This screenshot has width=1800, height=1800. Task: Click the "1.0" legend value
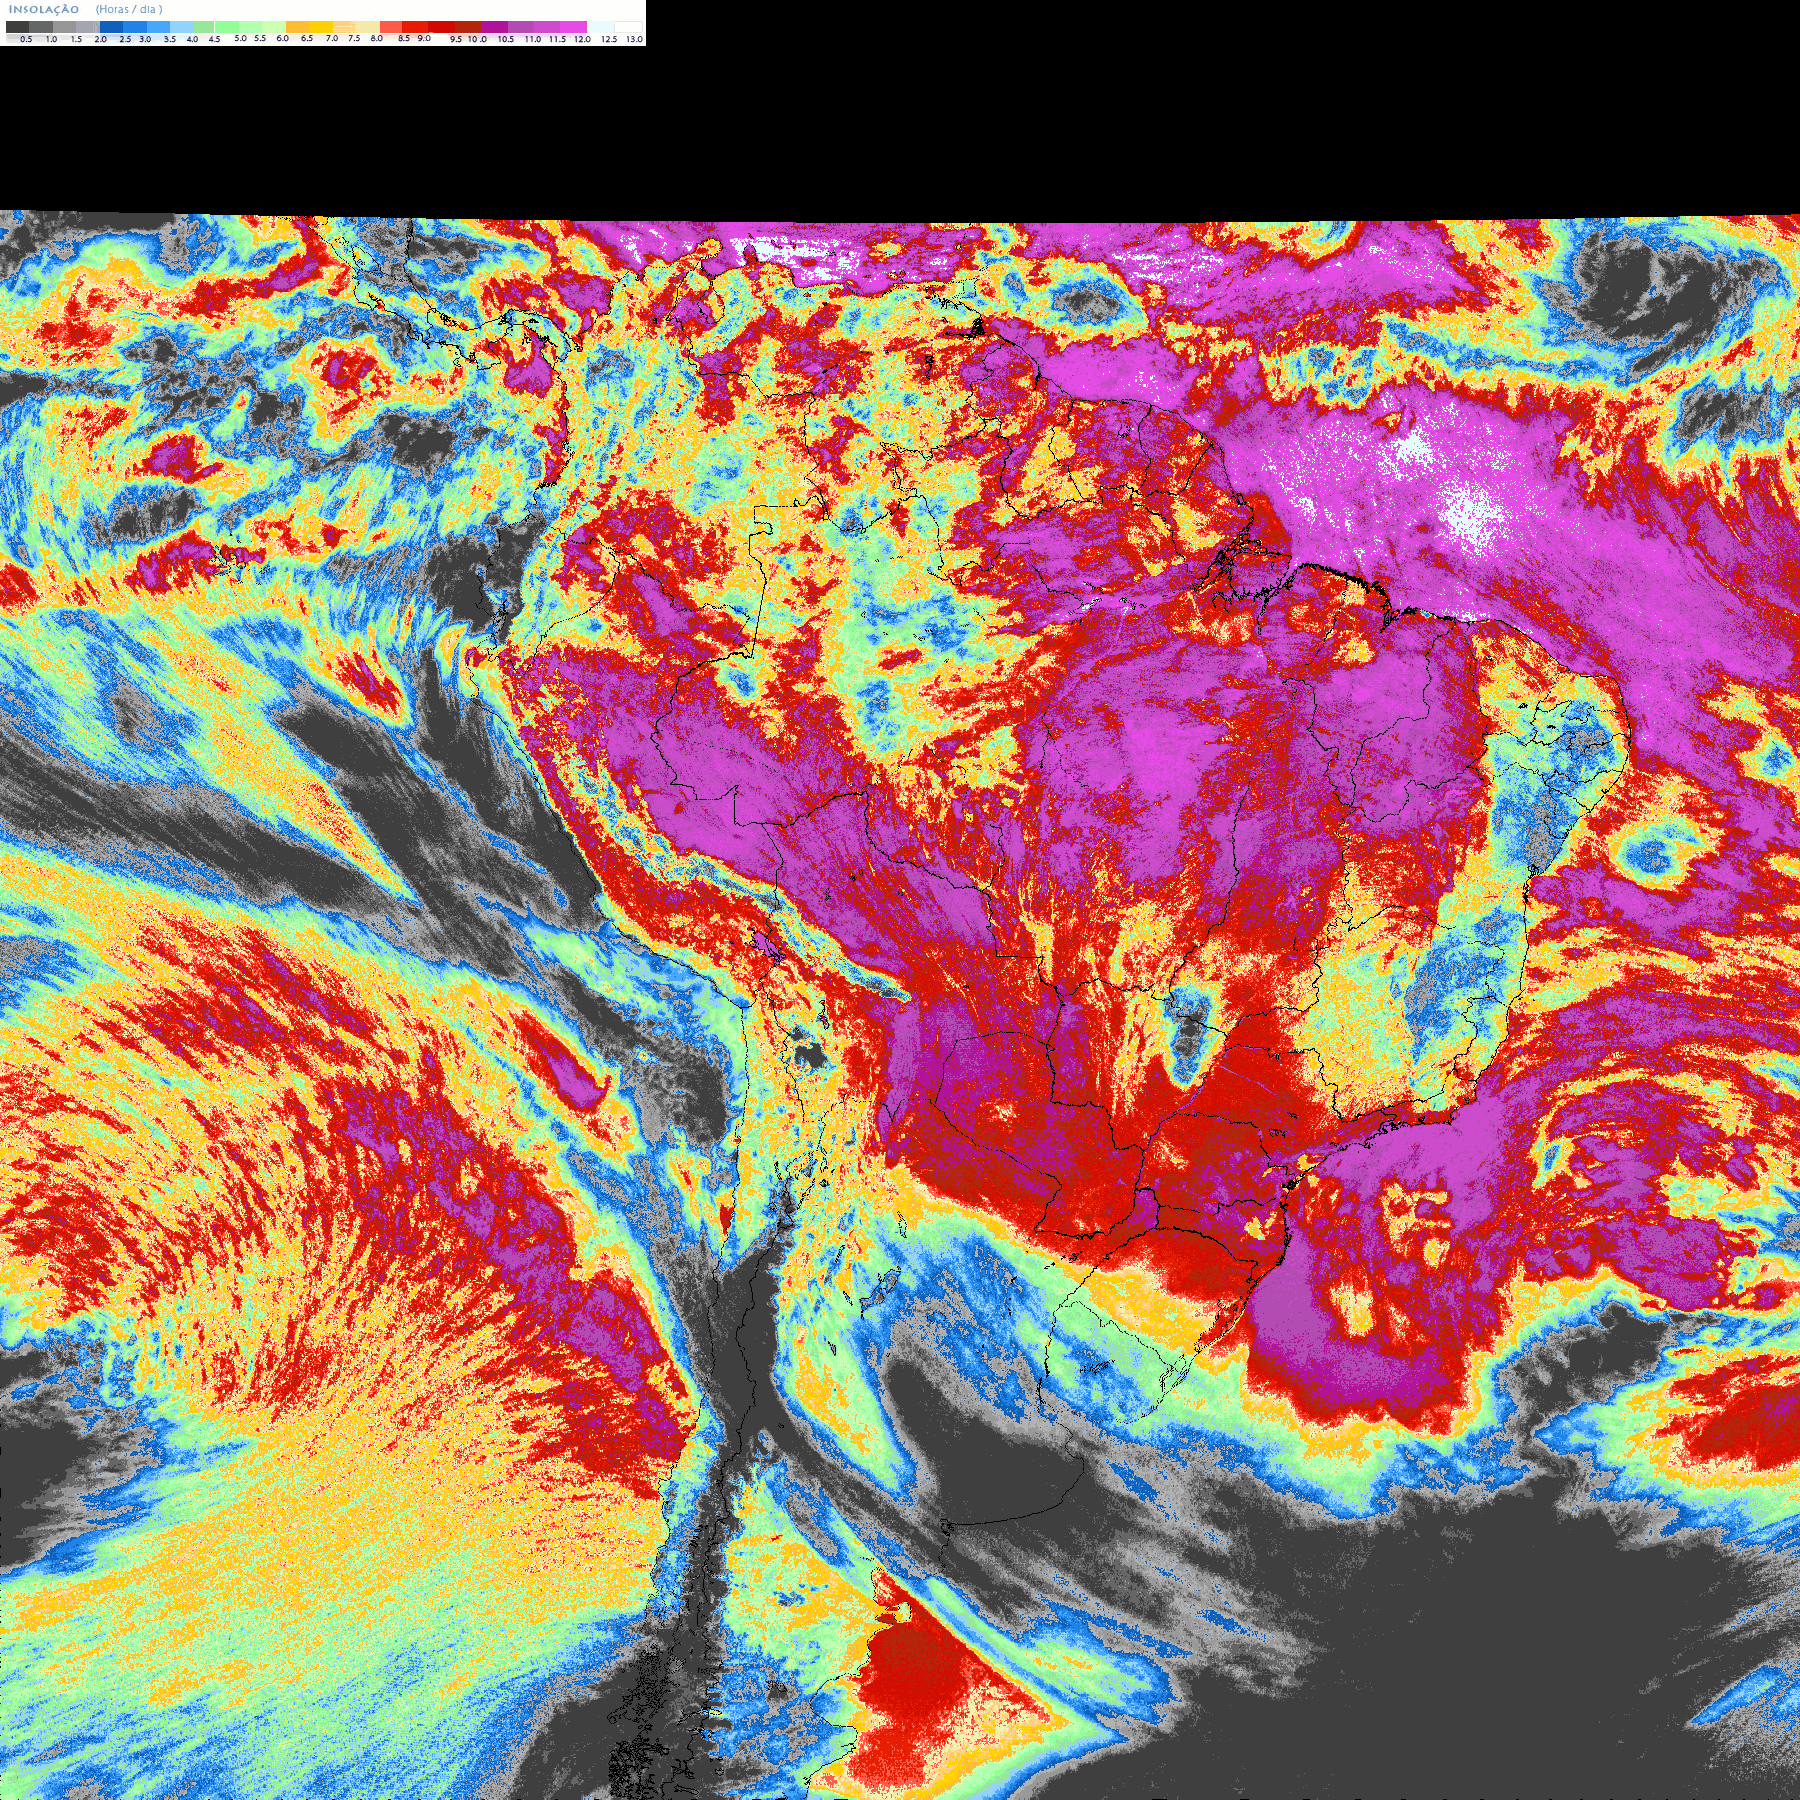coord(51,39)
